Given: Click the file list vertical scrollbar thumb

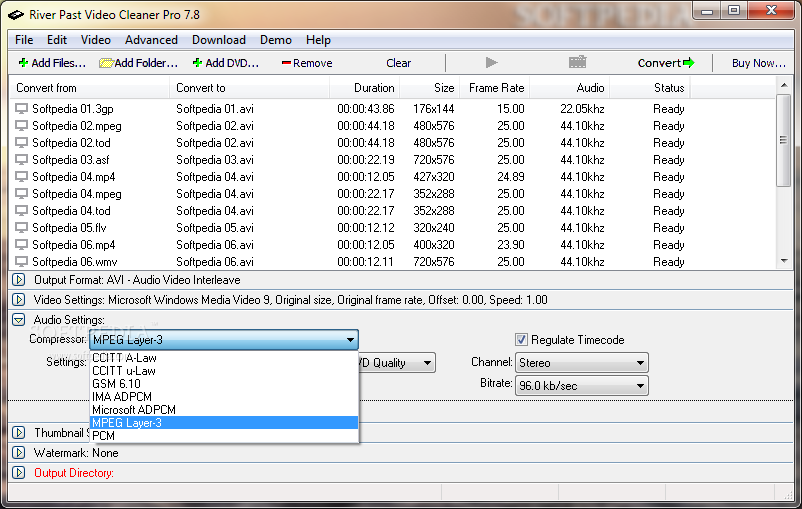Looking at the screenshot, I should [784, 140].
